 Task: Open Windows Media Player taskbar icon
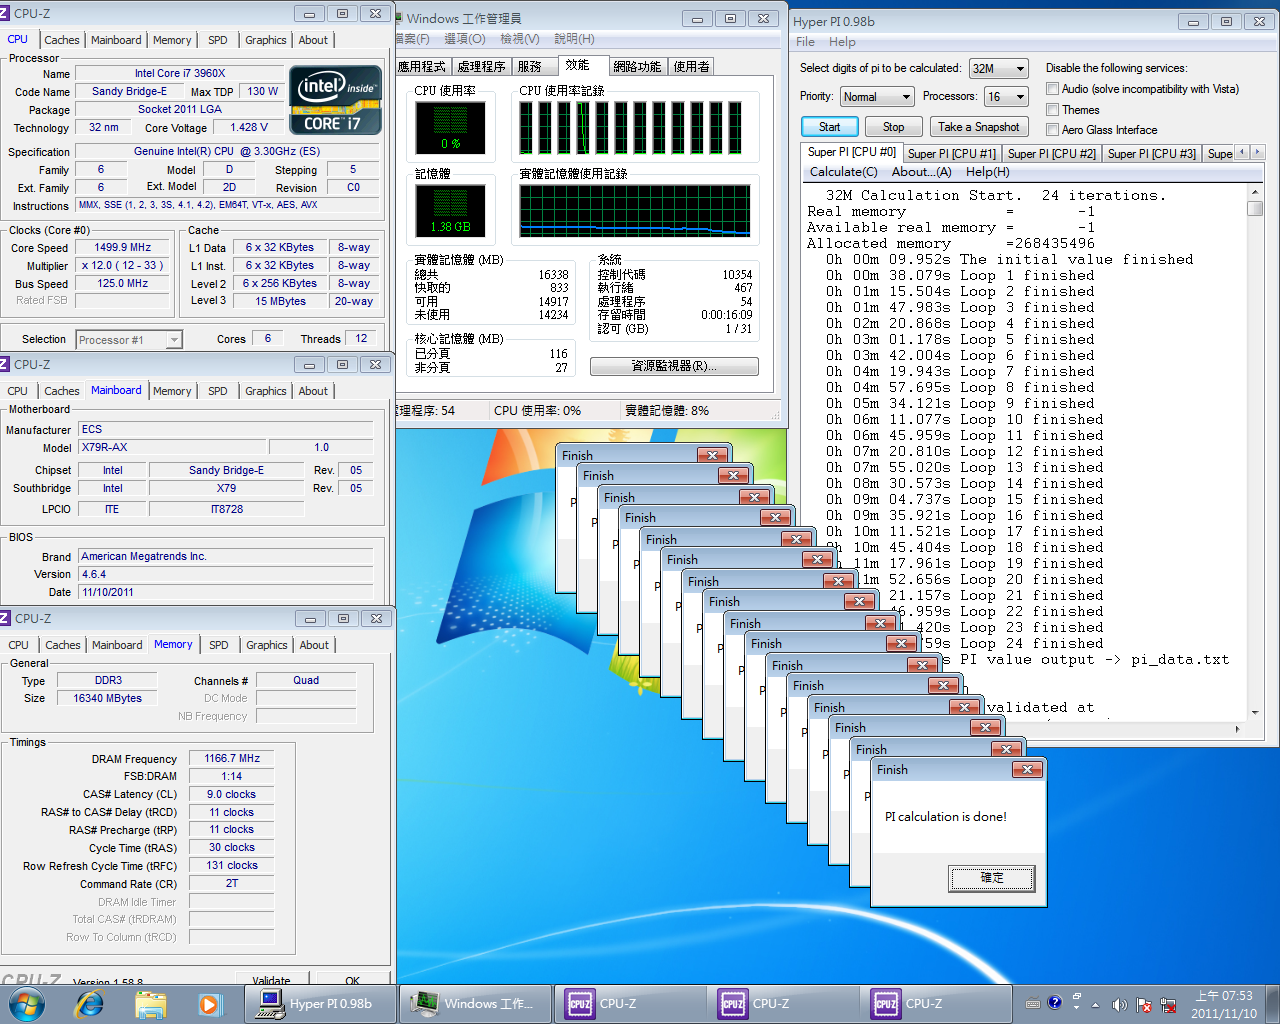tap(209, 1004)
